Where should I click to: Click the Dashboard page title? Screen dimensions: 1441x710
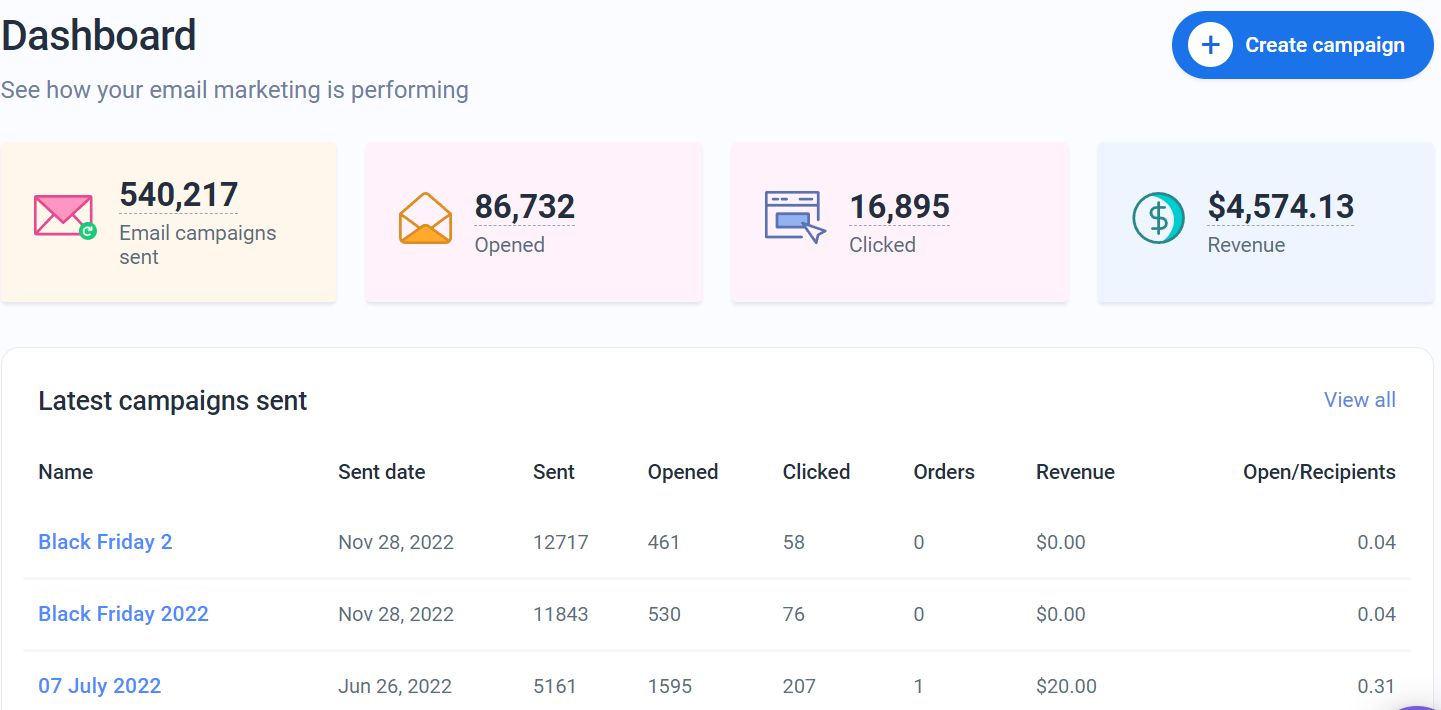pyautogui.click(x=99, y=36)
